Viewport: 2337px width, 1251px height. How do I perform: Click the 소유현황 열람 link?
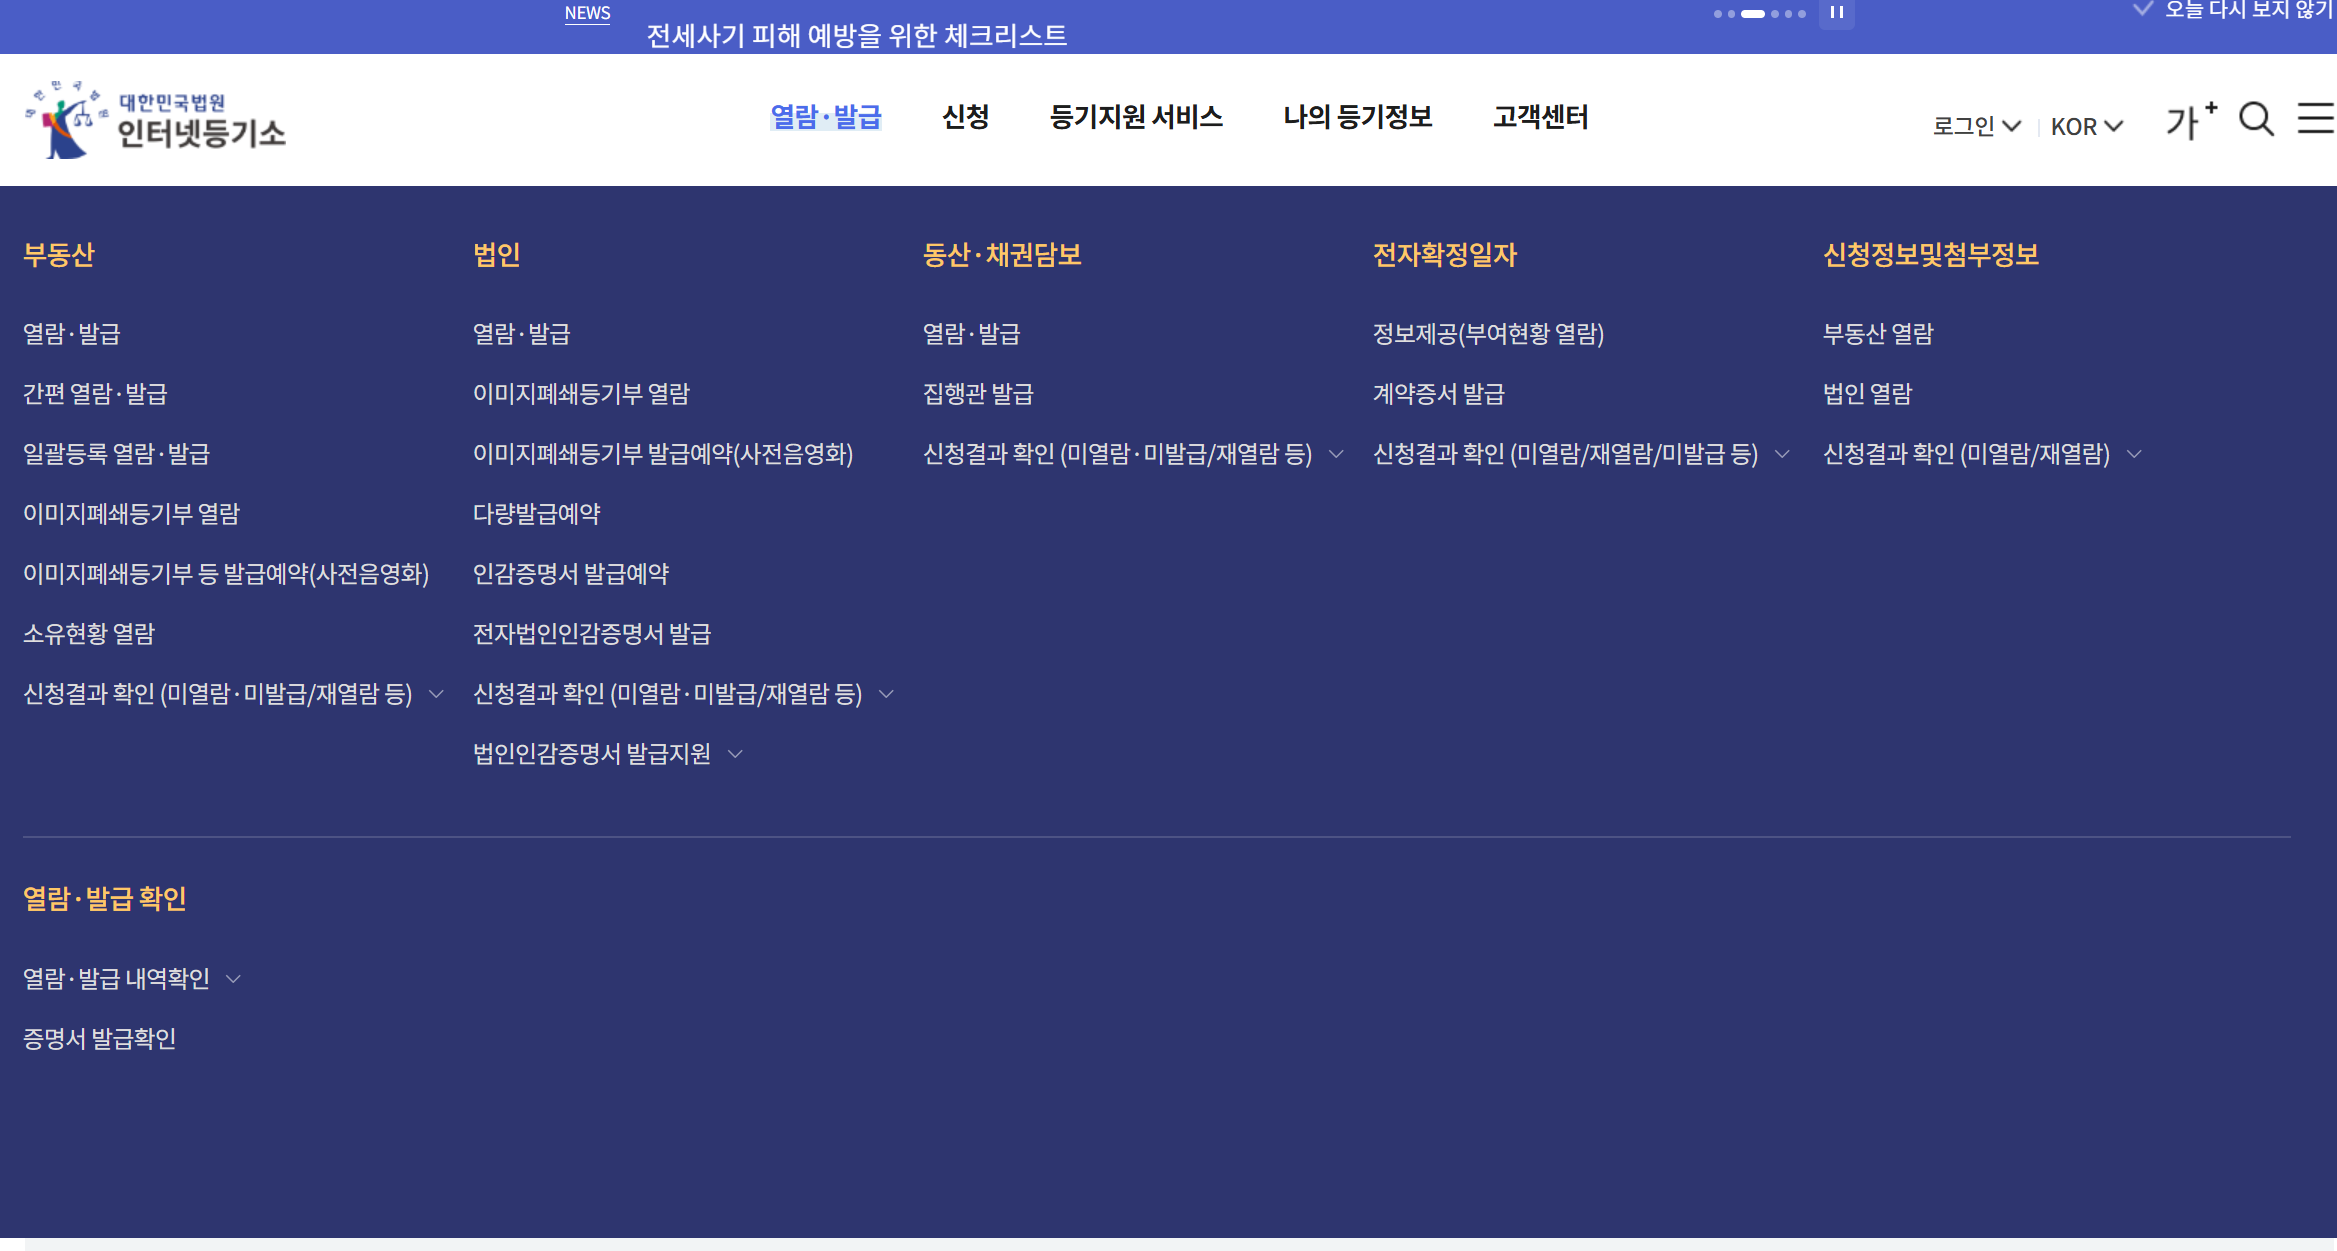coord(88,634)
